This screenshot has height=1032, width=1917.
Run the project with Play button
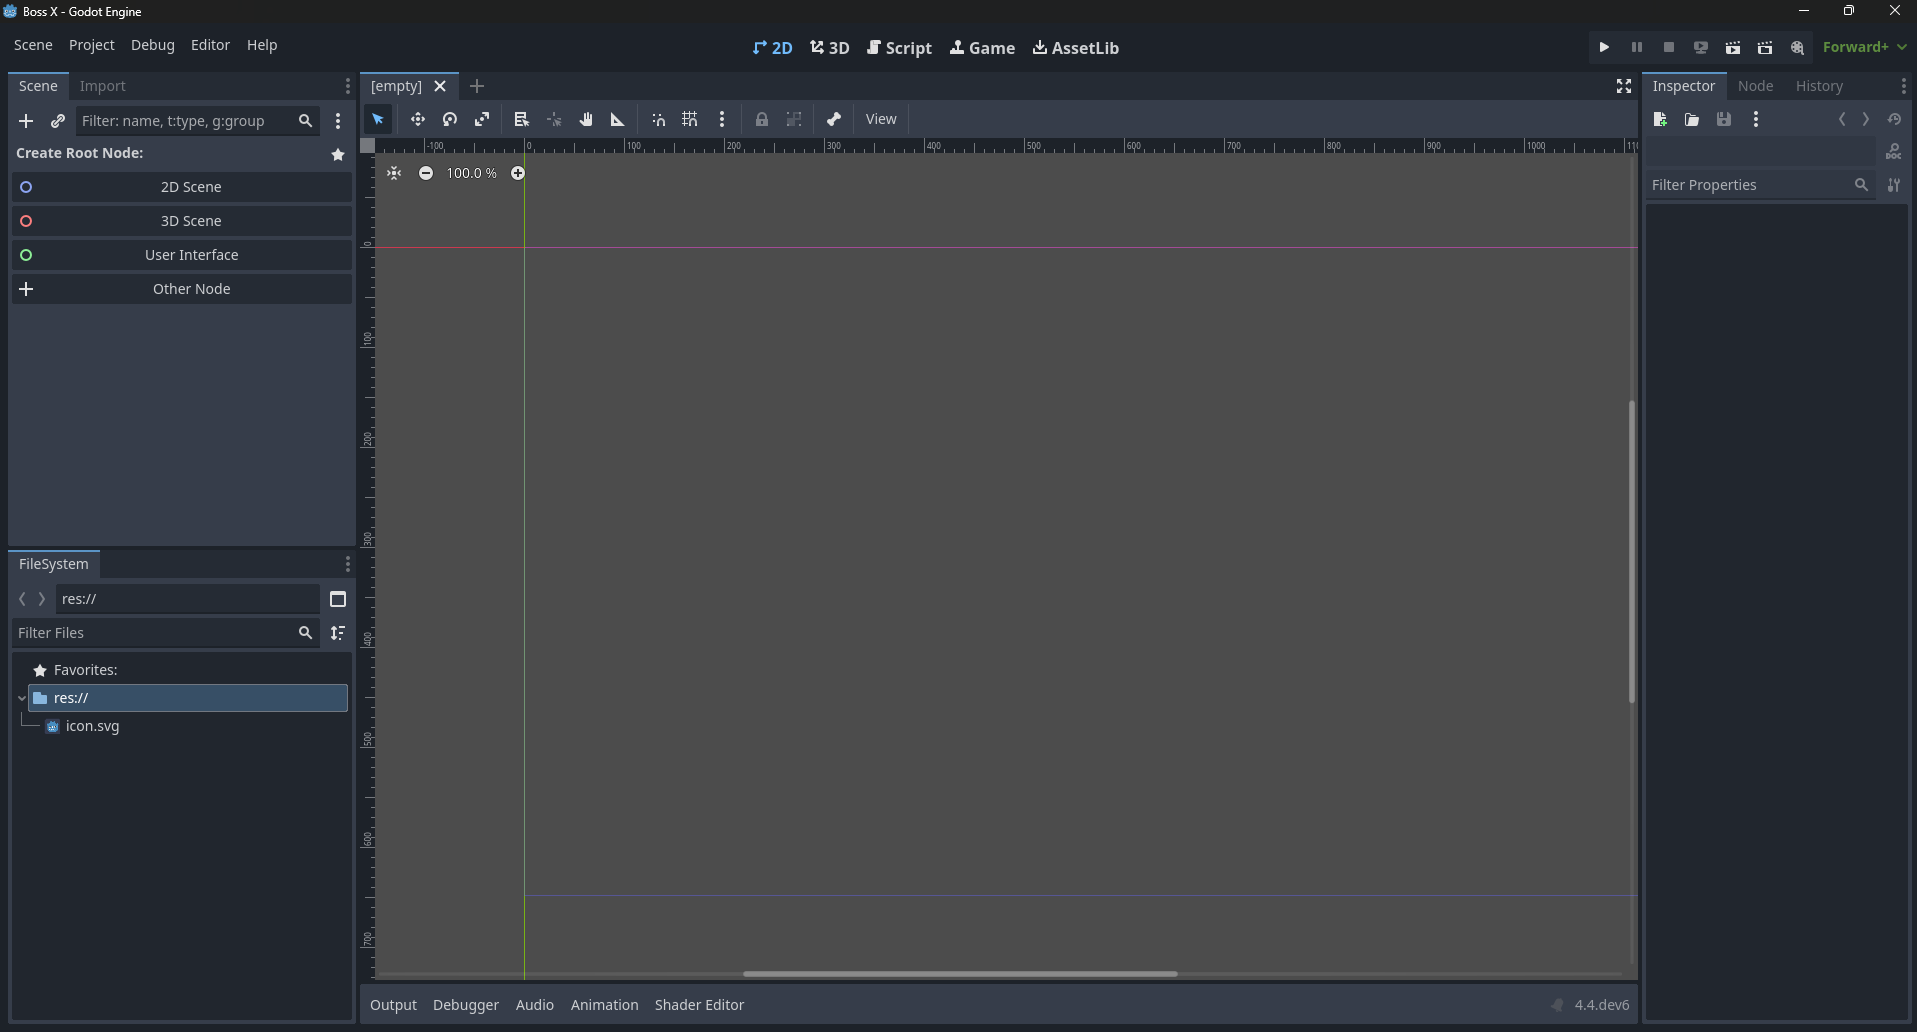pos(1605,47)
